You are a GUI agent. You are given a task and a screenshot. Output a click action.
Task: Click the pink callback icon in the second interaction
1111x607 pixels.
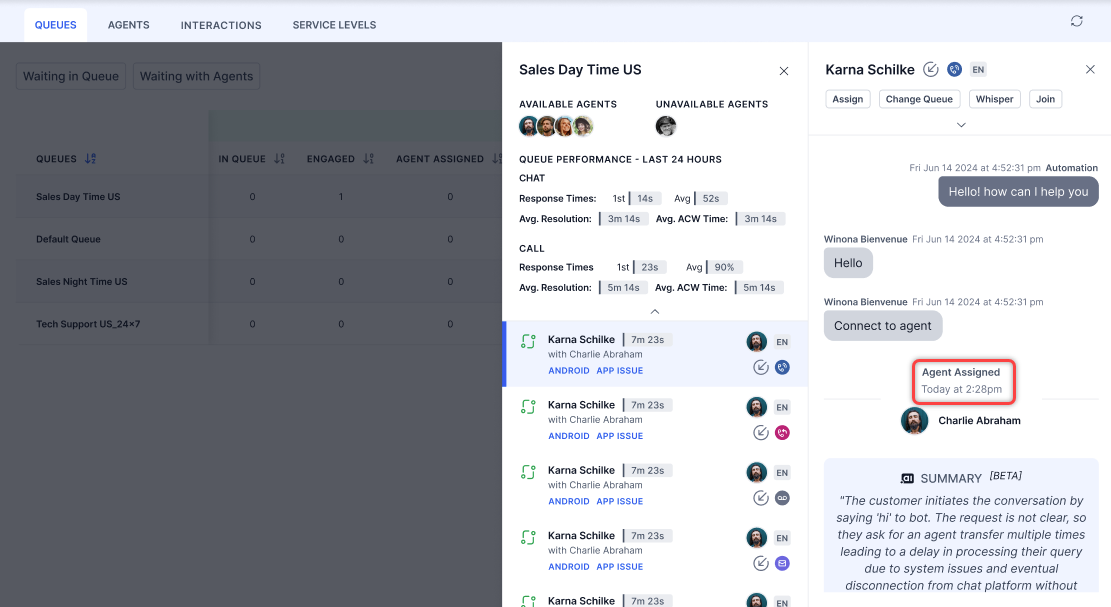coord(782,433)
